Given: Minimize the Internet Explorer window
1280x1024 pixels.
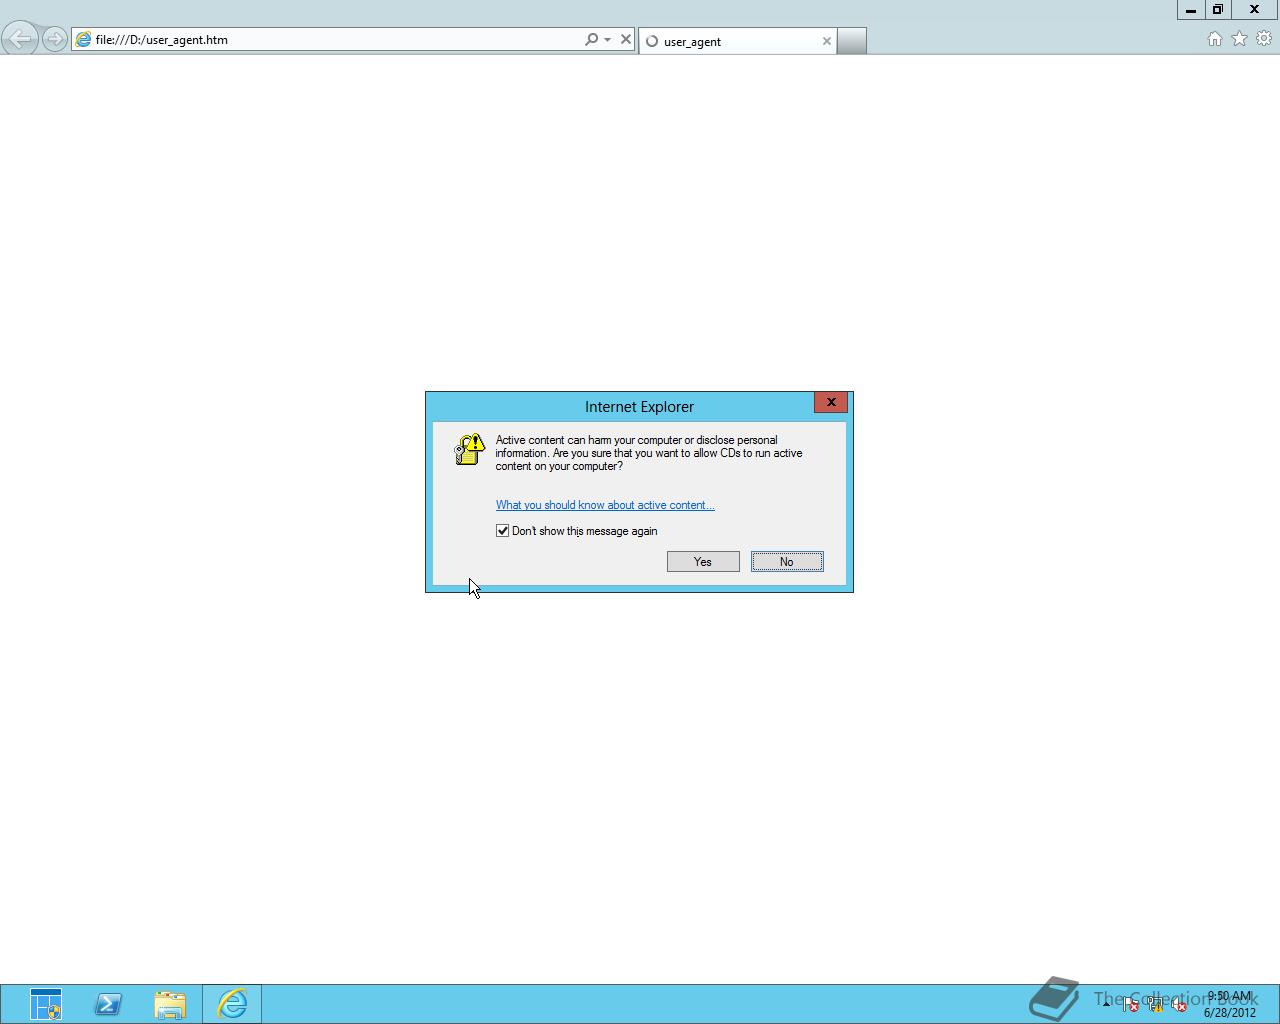Looking at the screenshot, I should pyautogui.click(x=1191, y=9).
